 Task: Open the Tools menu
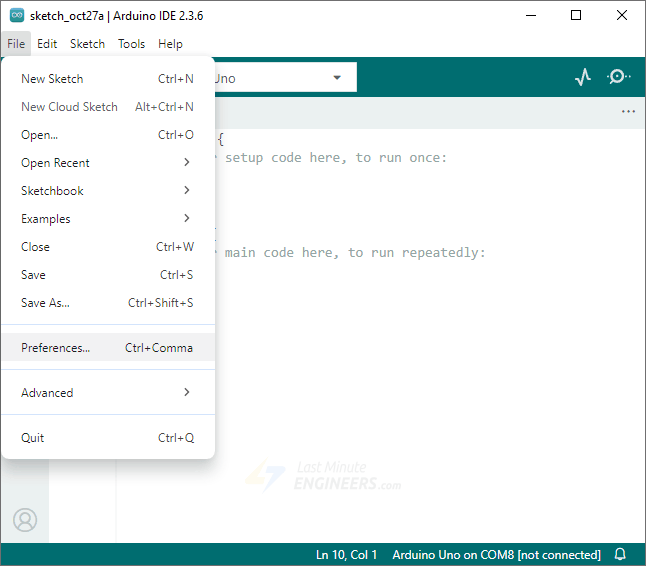click(x=131, y=44)
